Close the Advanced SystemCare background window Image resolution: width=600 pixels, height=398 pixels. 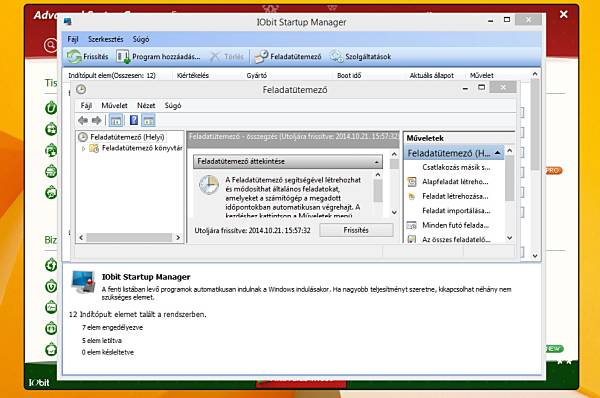(564, 14)
